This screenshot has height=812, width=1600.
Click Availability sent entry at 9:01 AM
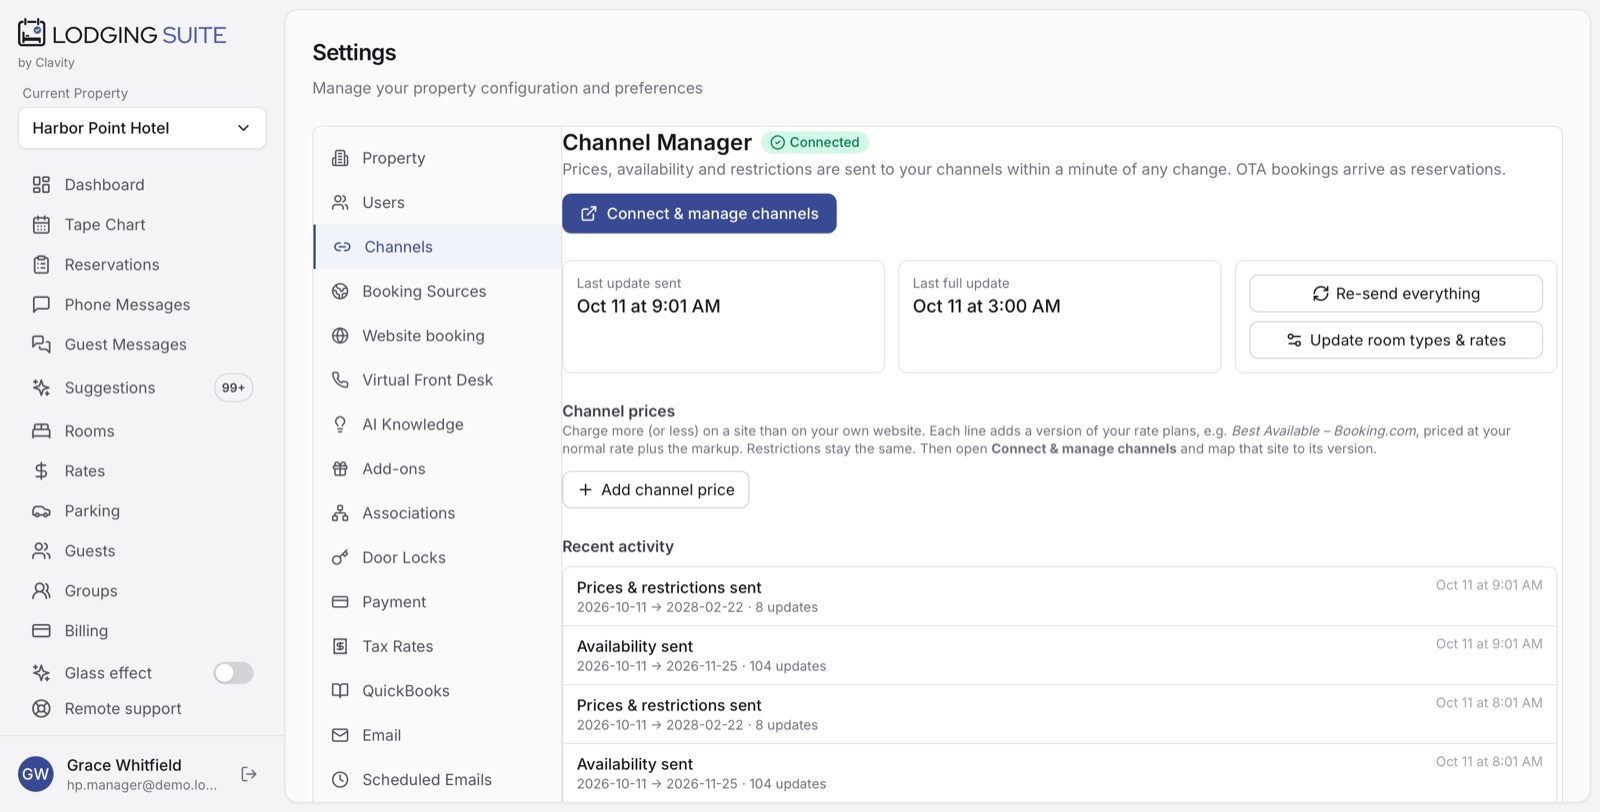(1060, 656)
